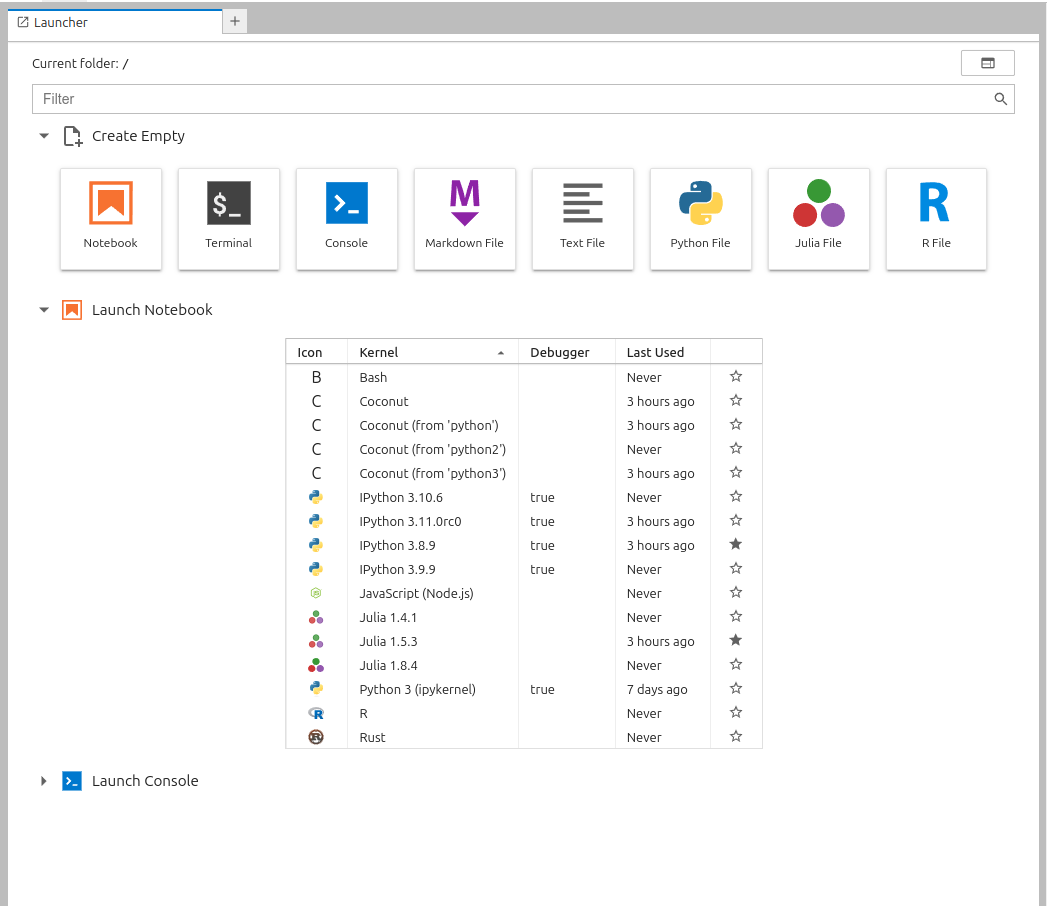Remove star from Julia 1.5.3 kernel
This screenshot has width=1047, height=906.
click(736, 641)
